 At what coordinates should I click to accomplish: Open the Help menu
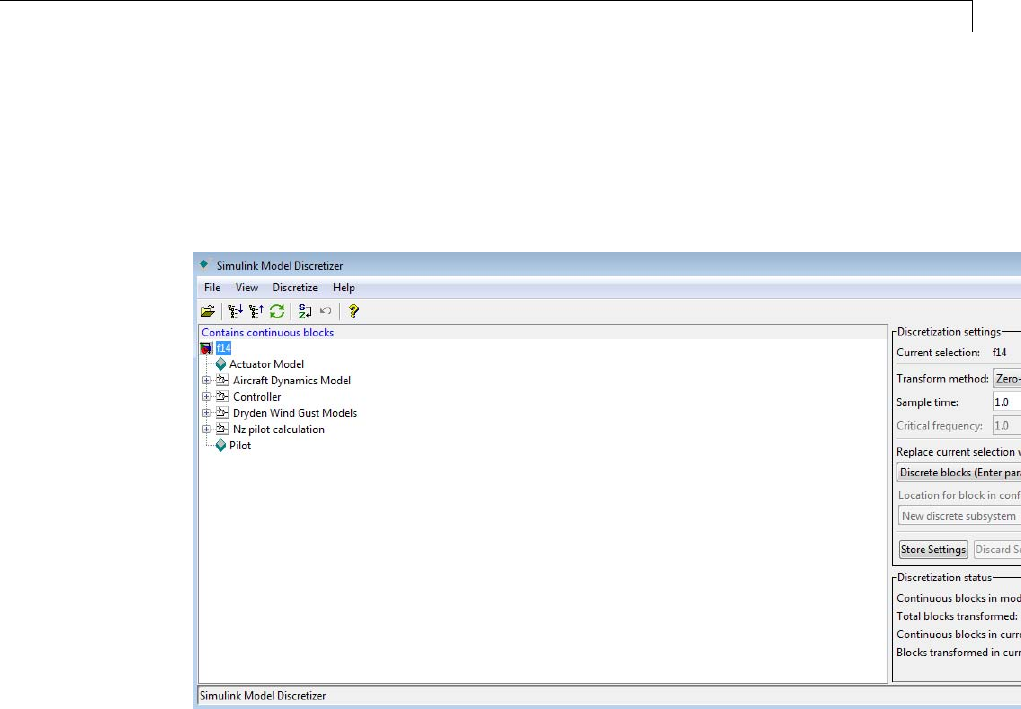tap(344, 287)
